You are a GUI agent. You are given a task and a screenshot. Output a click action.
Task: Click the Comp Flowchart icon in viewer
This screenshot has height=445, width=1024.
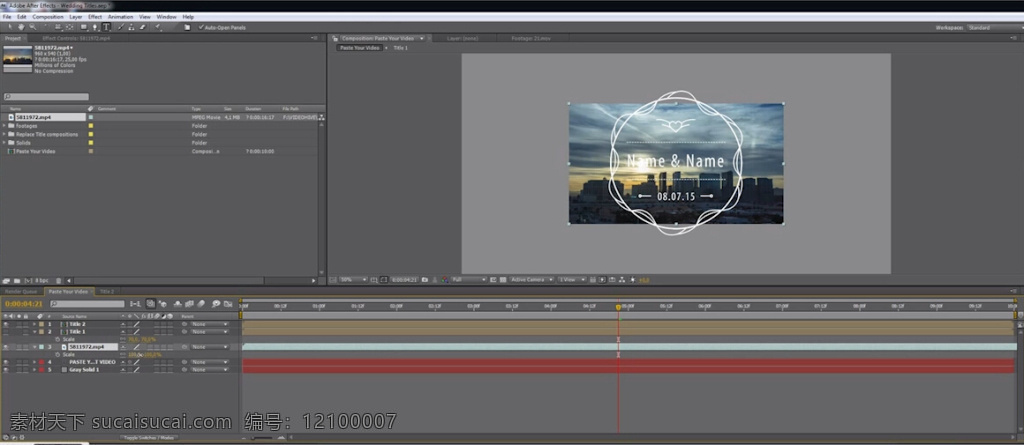tap(621, 280)
